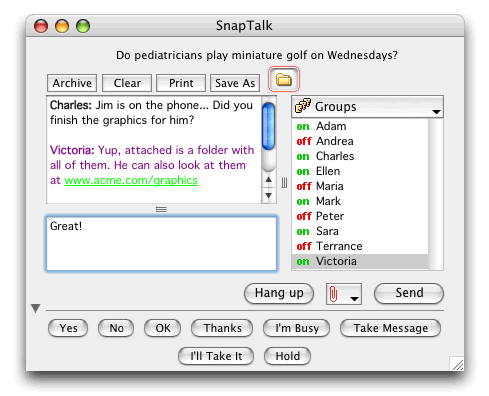Select offline contact Andrea
Viewport: 489px width, 396px height.
[x=360, y=141]
